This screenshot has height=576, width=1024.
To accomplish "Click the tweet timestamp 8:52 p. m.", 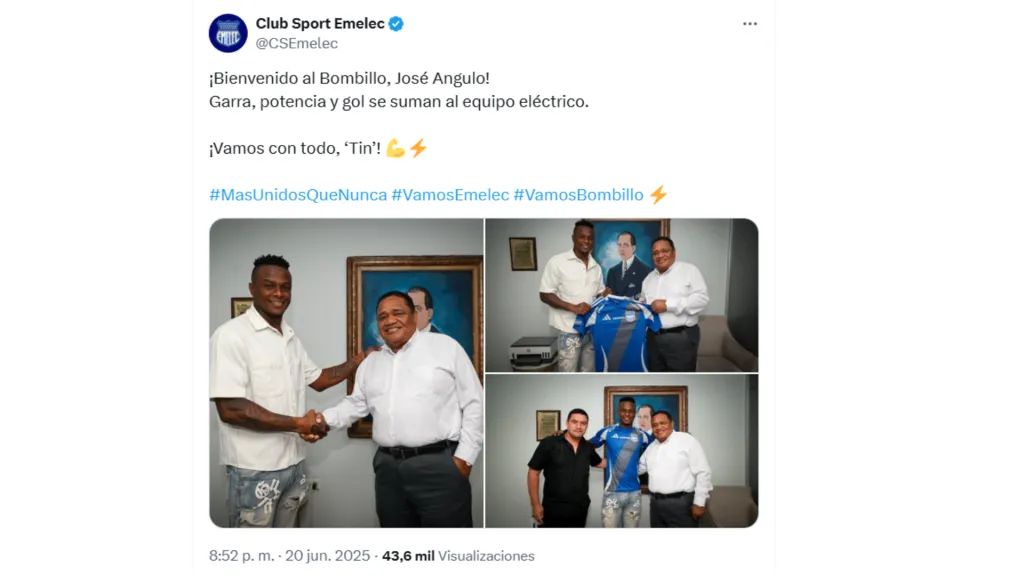I will click(242, 556).
